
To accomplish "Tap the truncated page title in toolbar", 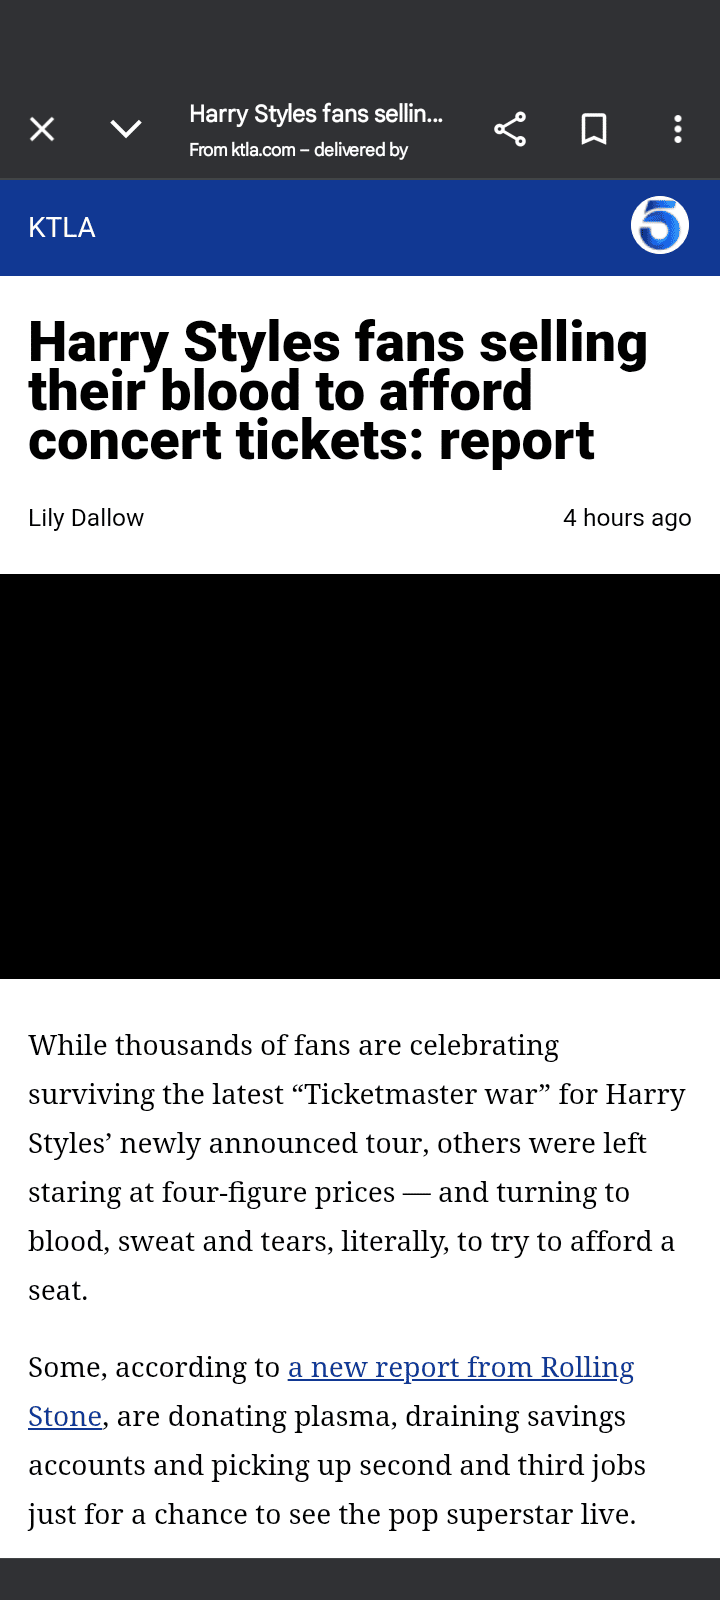I will 316,114.
